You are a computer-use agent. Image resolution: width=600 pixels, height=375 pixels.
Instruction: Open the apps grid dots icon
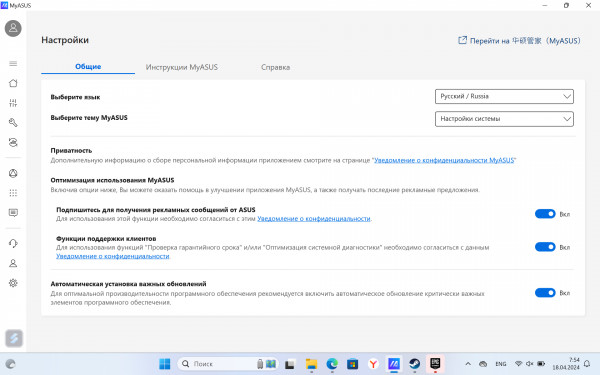click(13, 193)
